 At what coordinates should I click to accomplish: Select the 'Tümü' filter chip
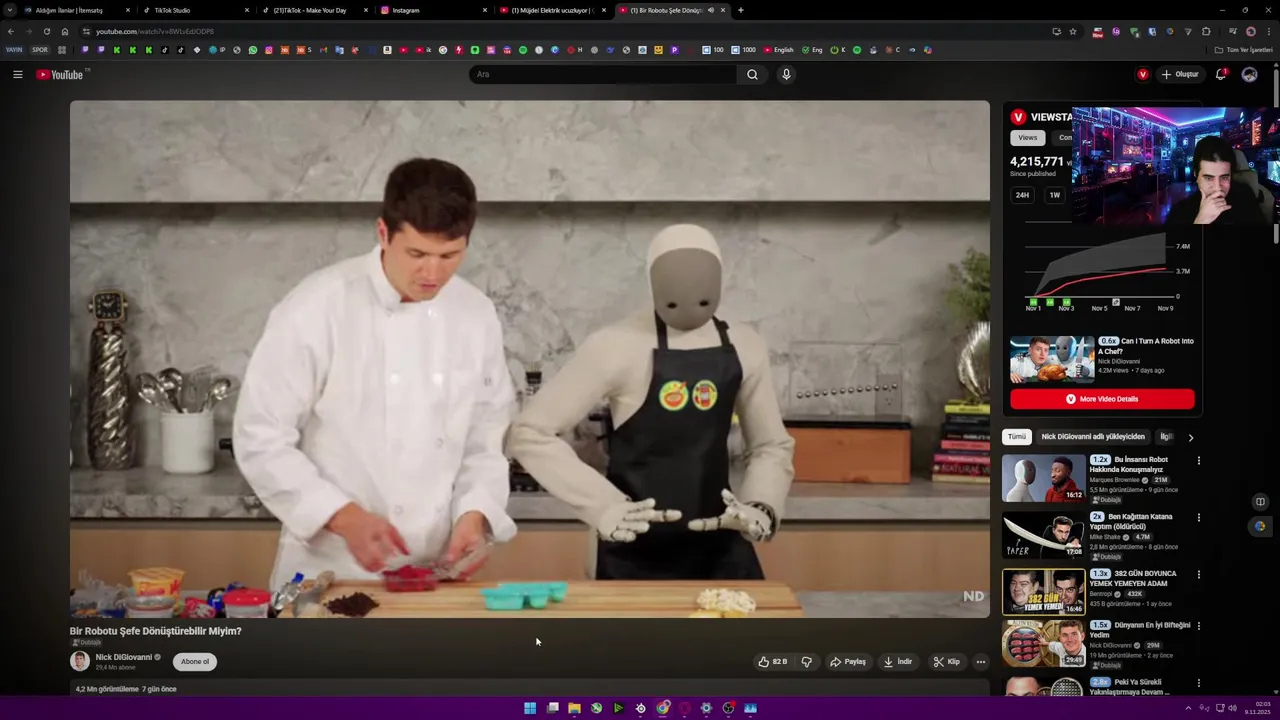point(1016,437)
